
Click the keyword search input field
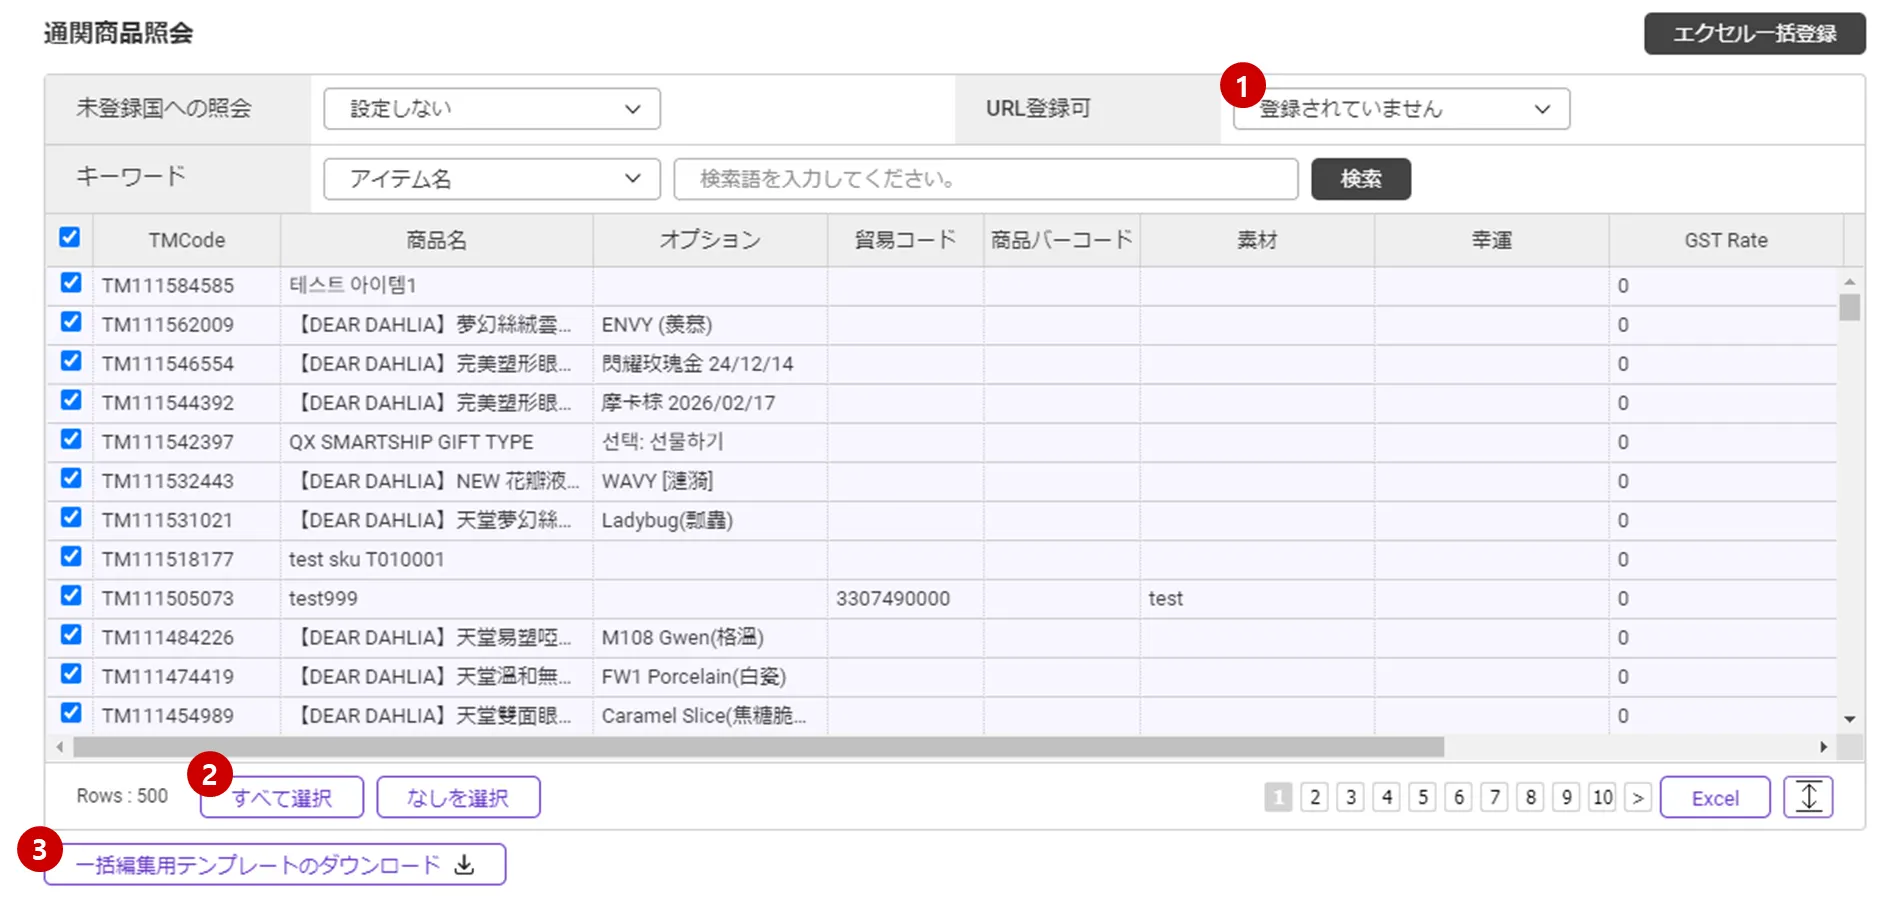tap(986, 179)
